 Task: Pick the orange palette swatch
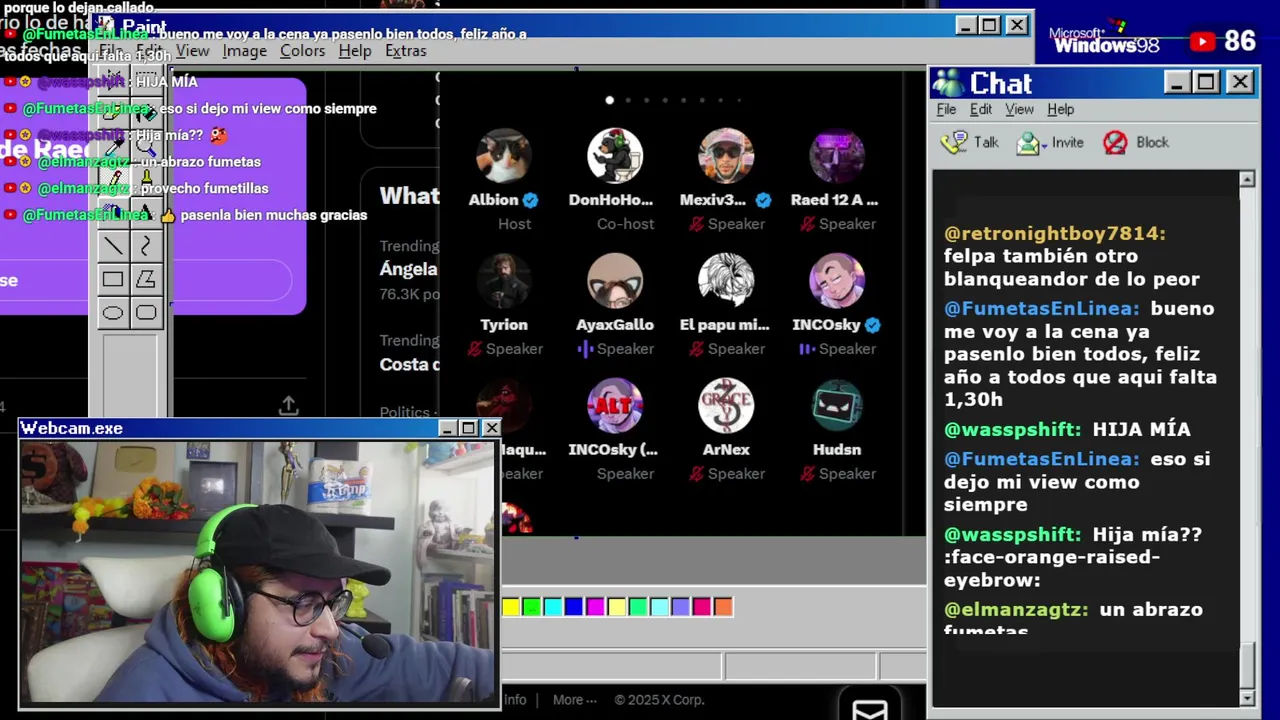pos(723,607)
